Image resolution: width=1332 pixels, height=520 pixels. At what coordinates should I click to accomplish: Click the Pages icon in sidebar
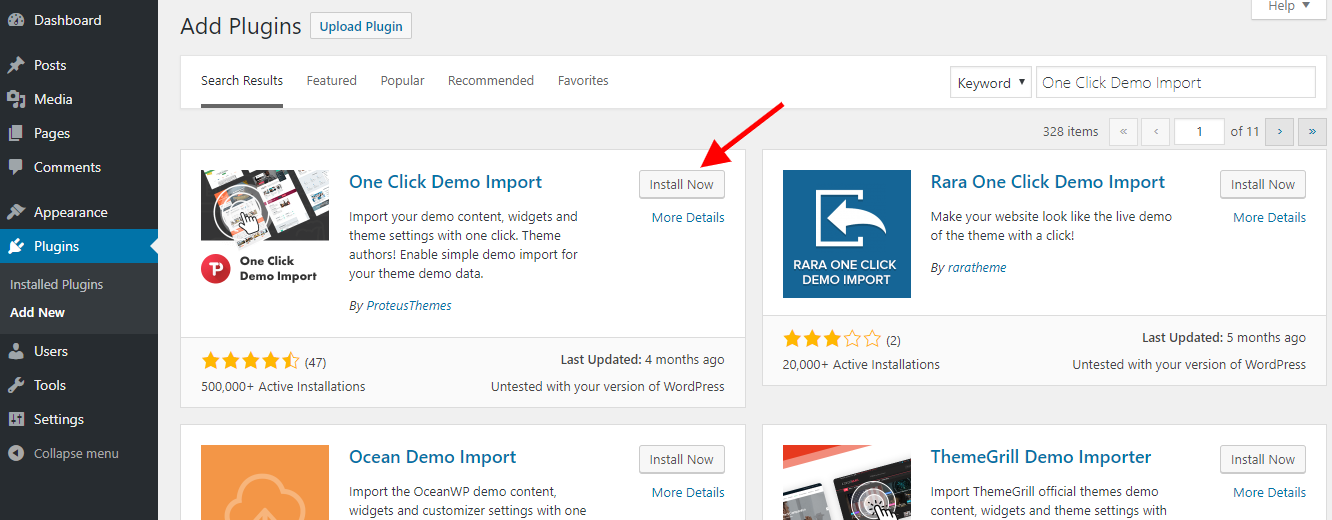point(16,133)
